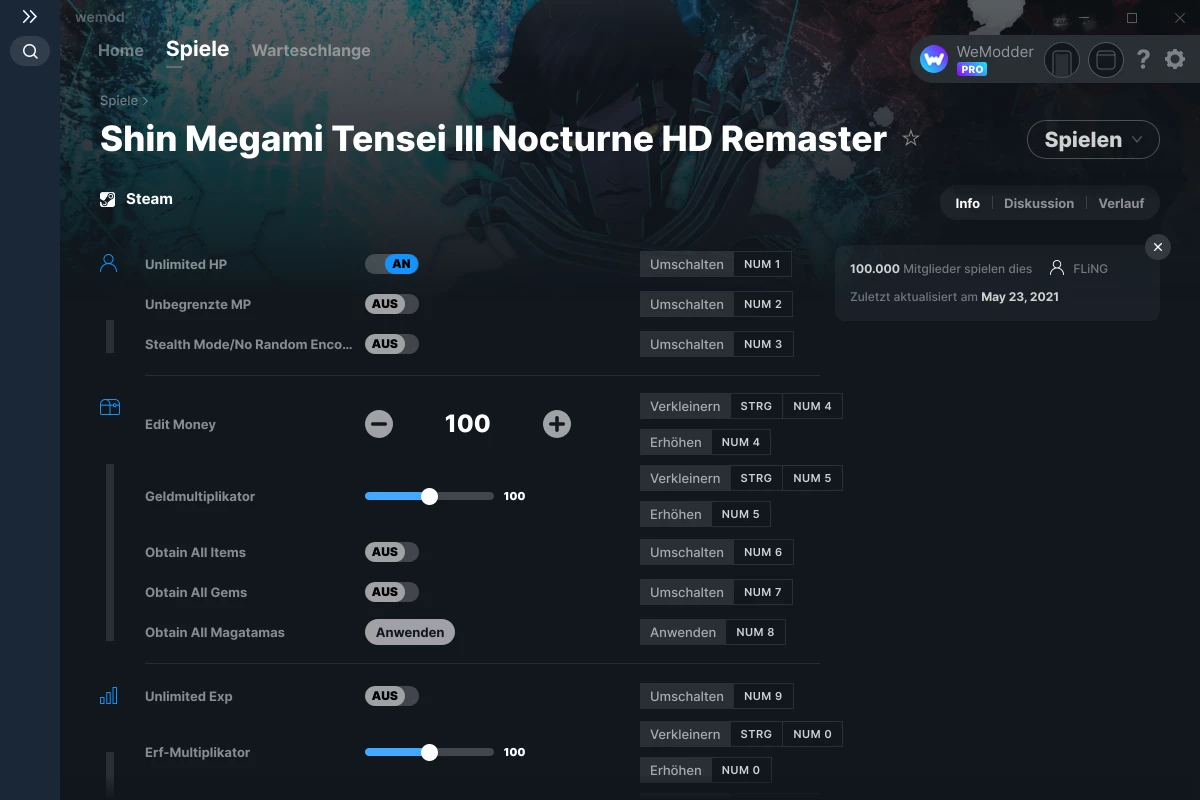Screen dimensions: 1200x800
Task: Expand the sidebar with the double-arrow chevron
Action: point(29,16)
